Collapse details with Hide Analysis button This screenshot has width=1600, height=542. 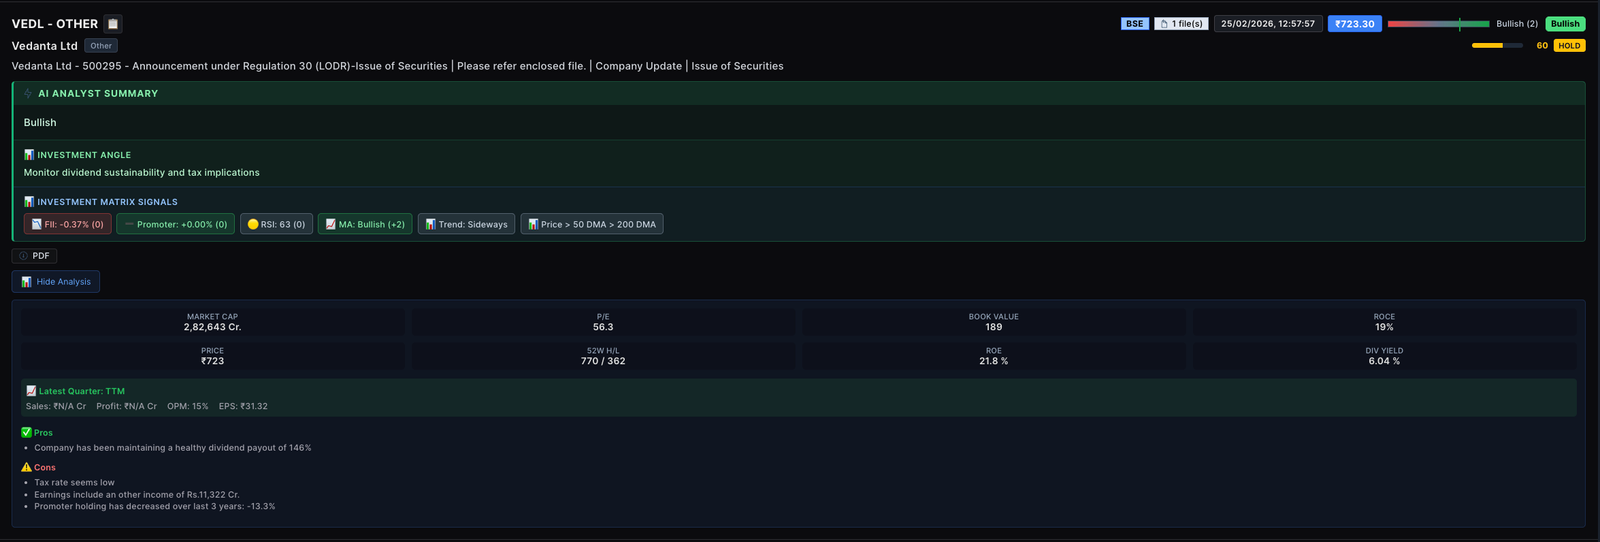(x=56, y=282)
